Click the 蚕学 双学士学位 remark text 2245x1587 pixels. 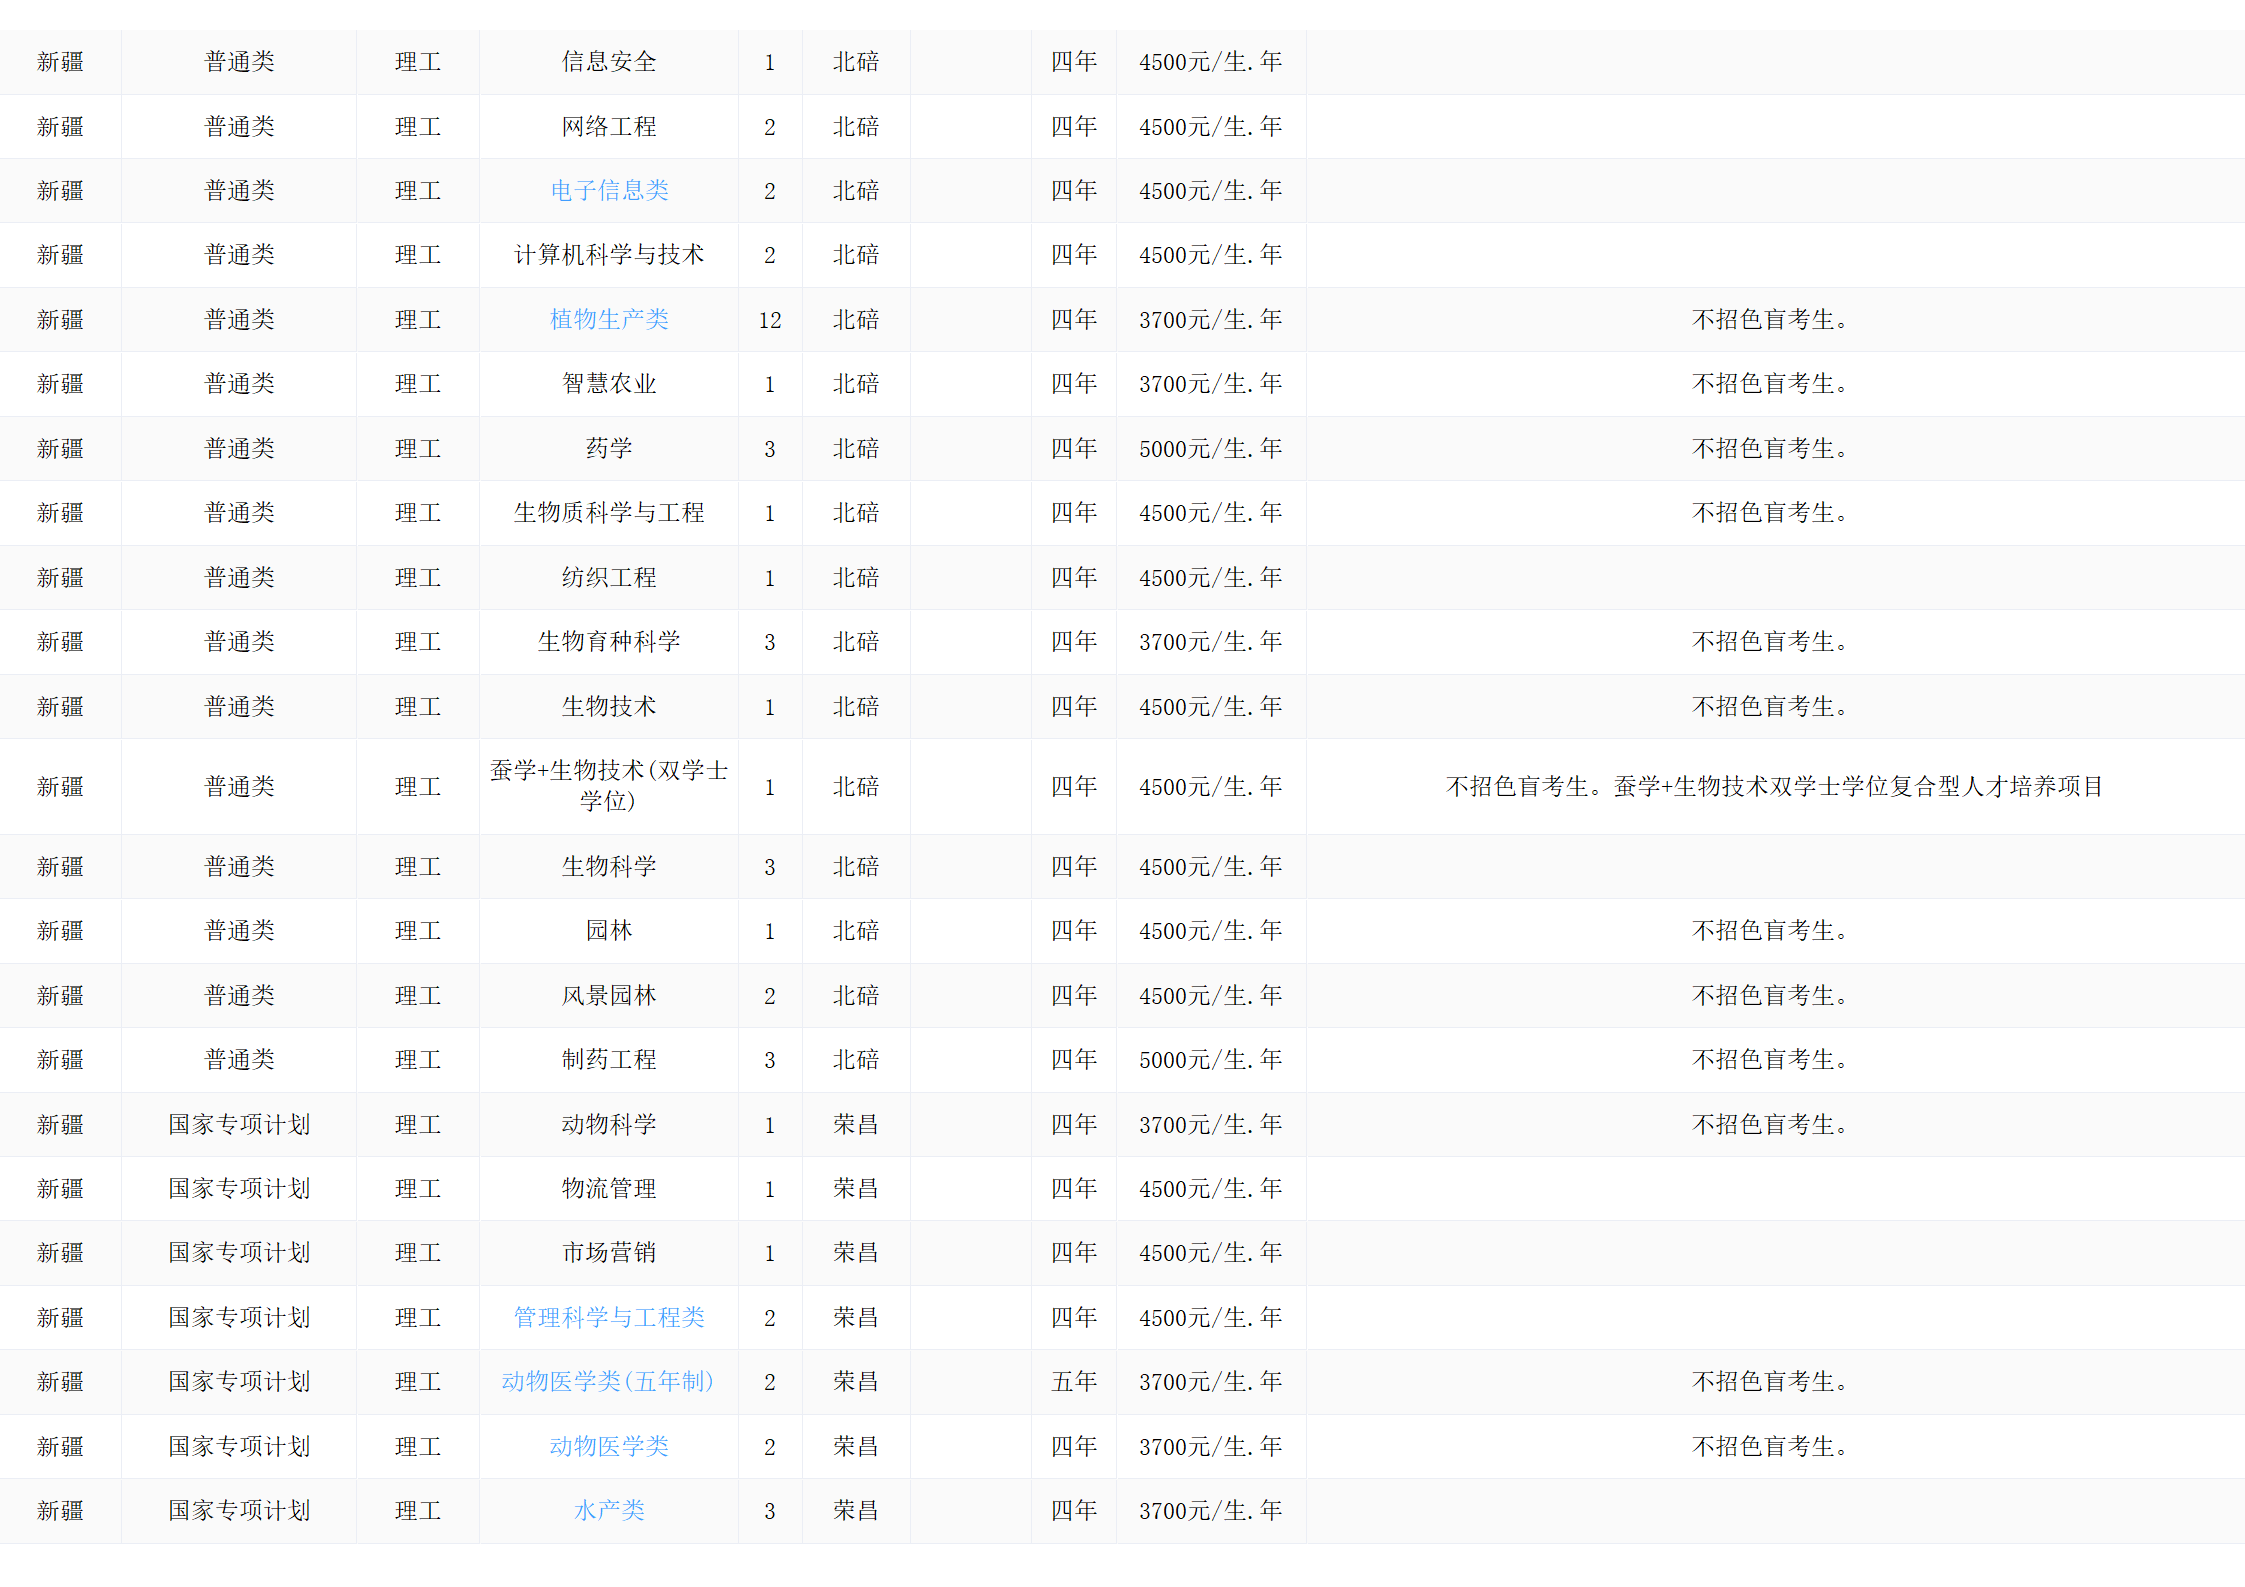tap(1774, 786)
